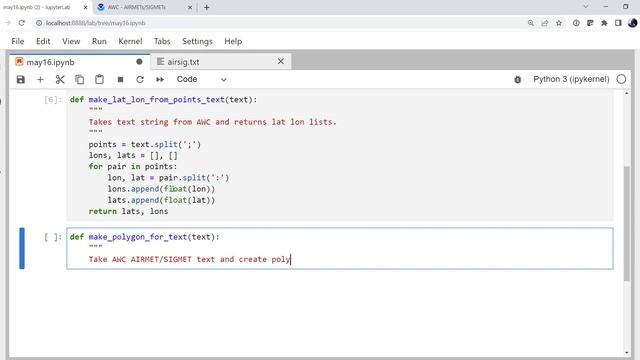Click the scrollbar up arrow
This screenshot has height=360, width=640.
[627, 93]
